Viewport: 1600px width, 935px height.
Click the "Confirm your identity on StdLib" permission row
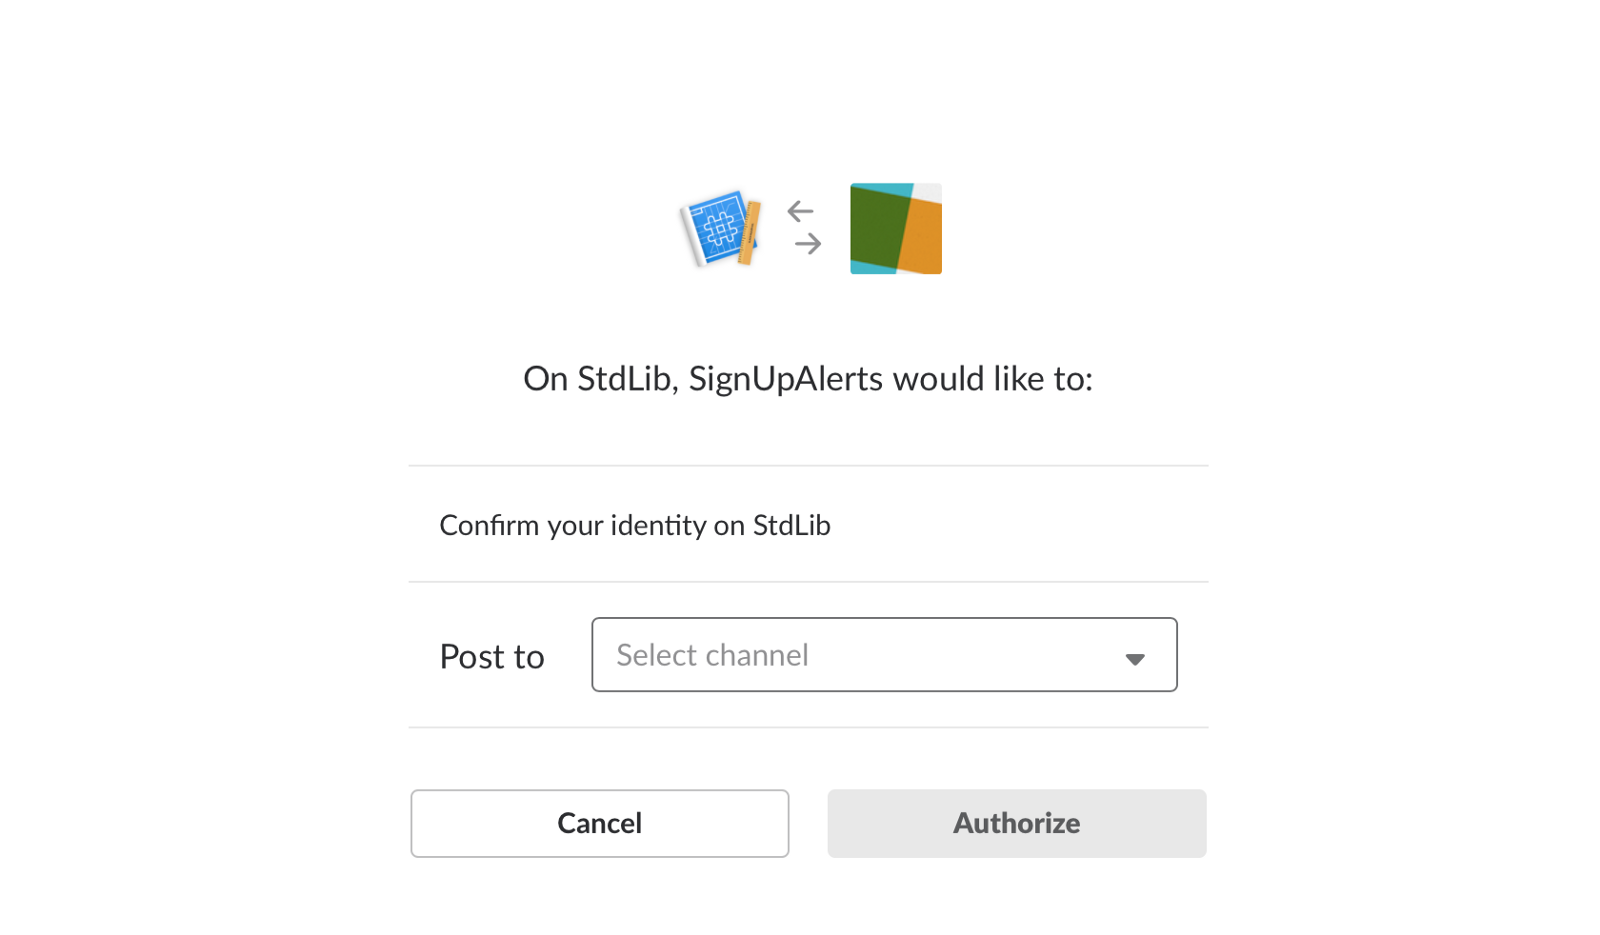click(x=808, y=525)
